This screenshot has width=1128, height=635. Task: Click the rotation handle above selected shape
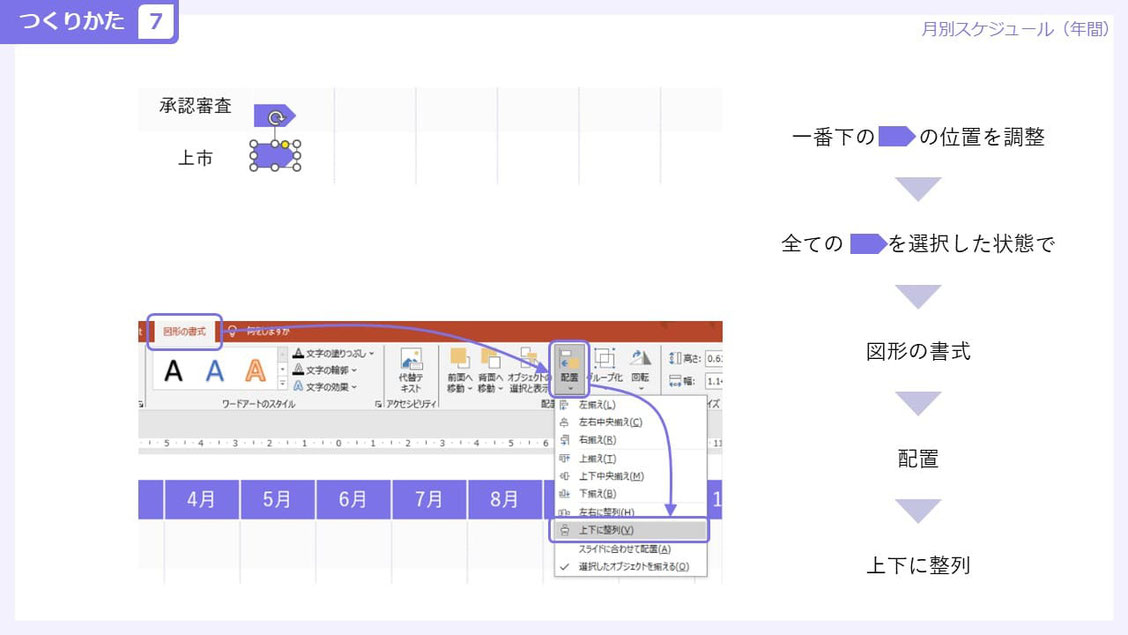[x=276, y=117]
